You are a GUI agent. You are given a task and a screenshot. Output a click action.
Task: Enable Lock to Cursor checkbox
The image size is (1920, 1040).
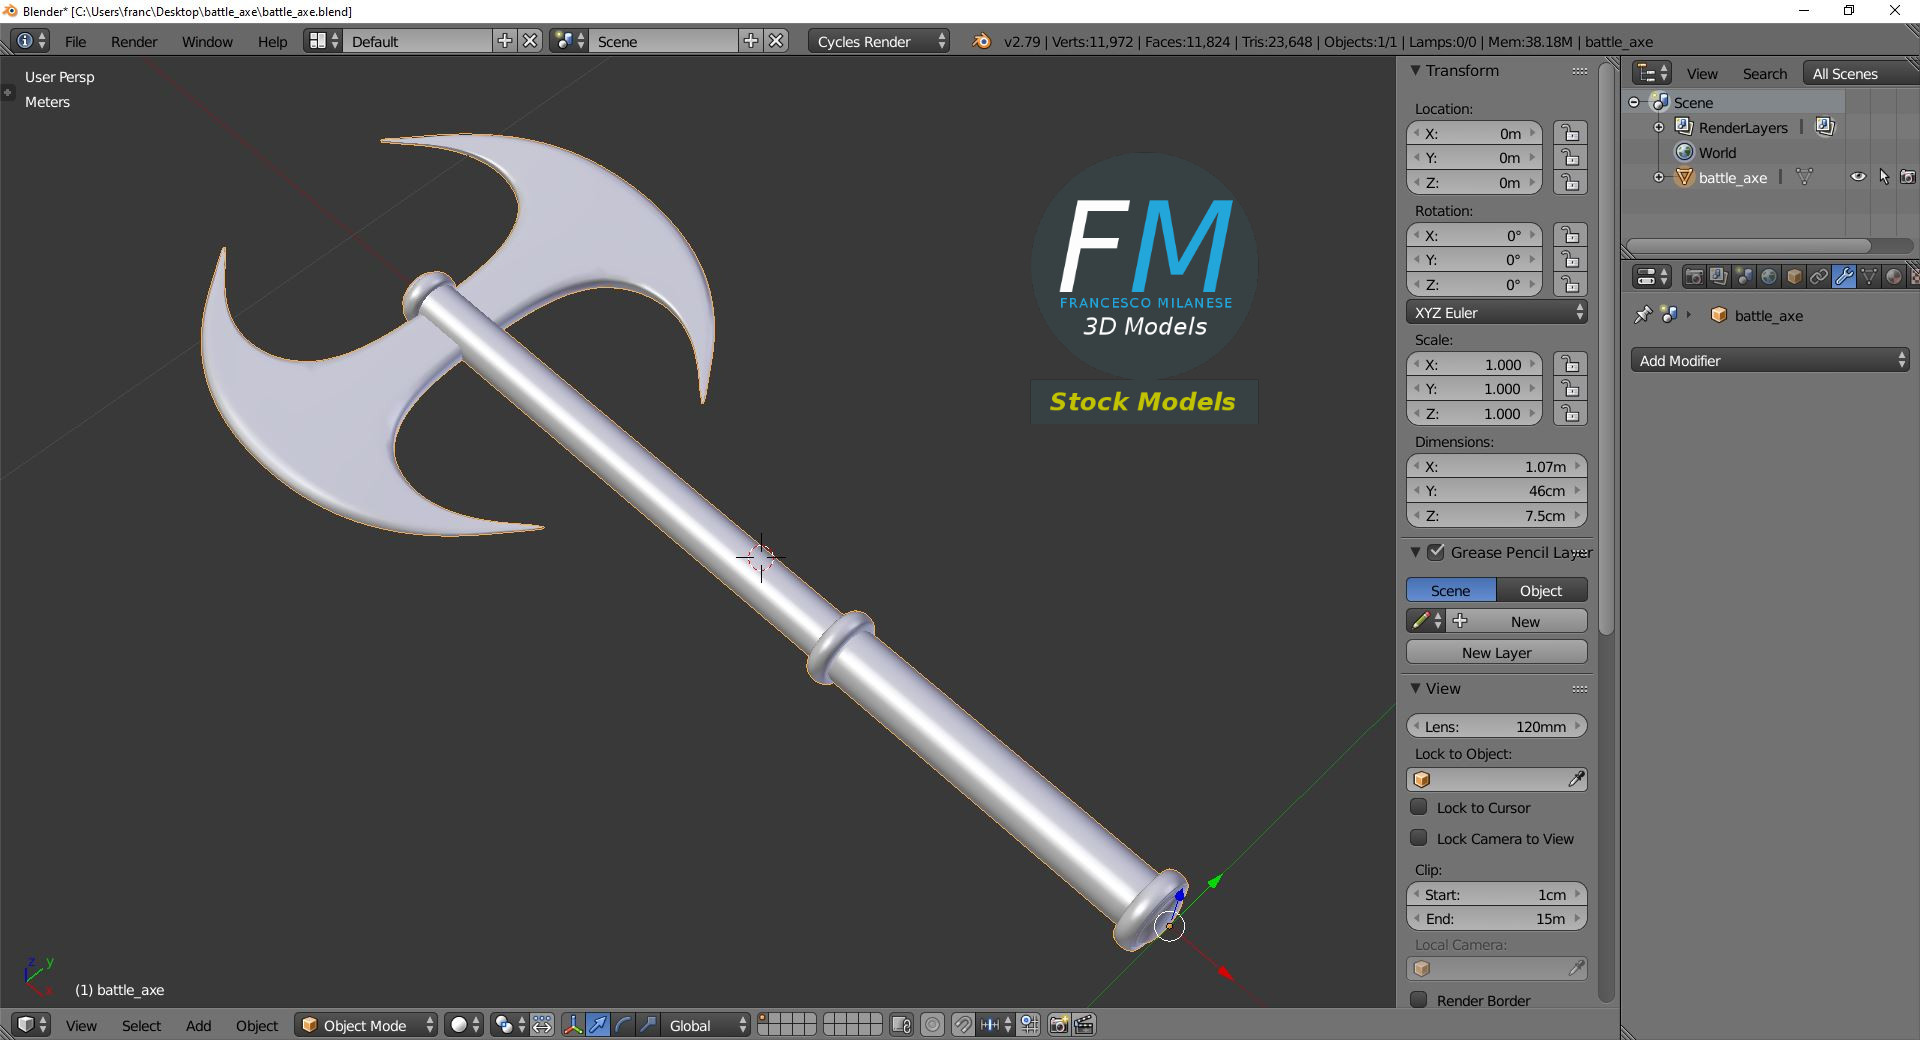coord(1419,807)
